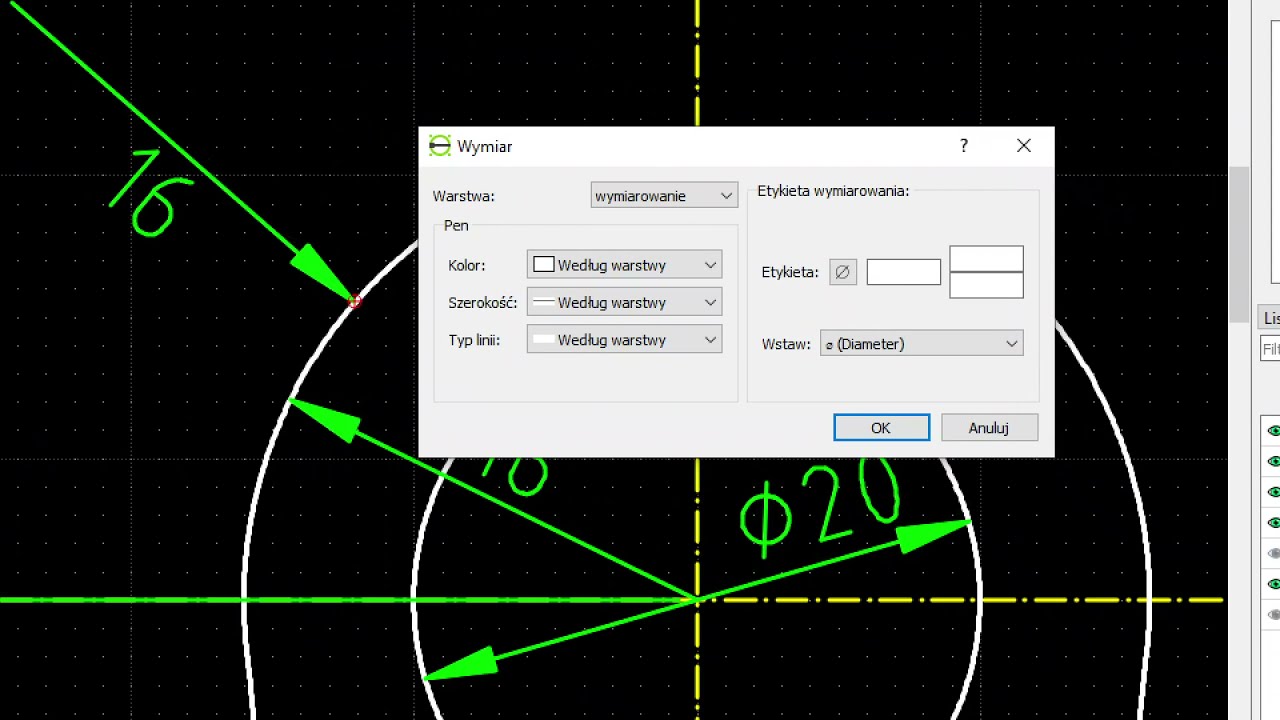Cancel the dialog with Anuluj
Image resolution: width=1280 pixels, height=720 pixels.
[989, 428]
